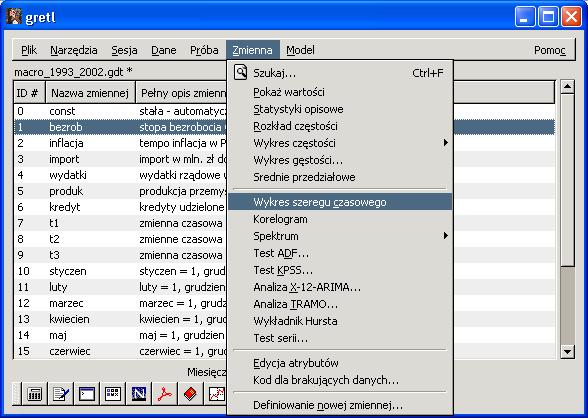Select the import variable row
The height and width of the screenshot is (418, 588).
pos(120,159)
